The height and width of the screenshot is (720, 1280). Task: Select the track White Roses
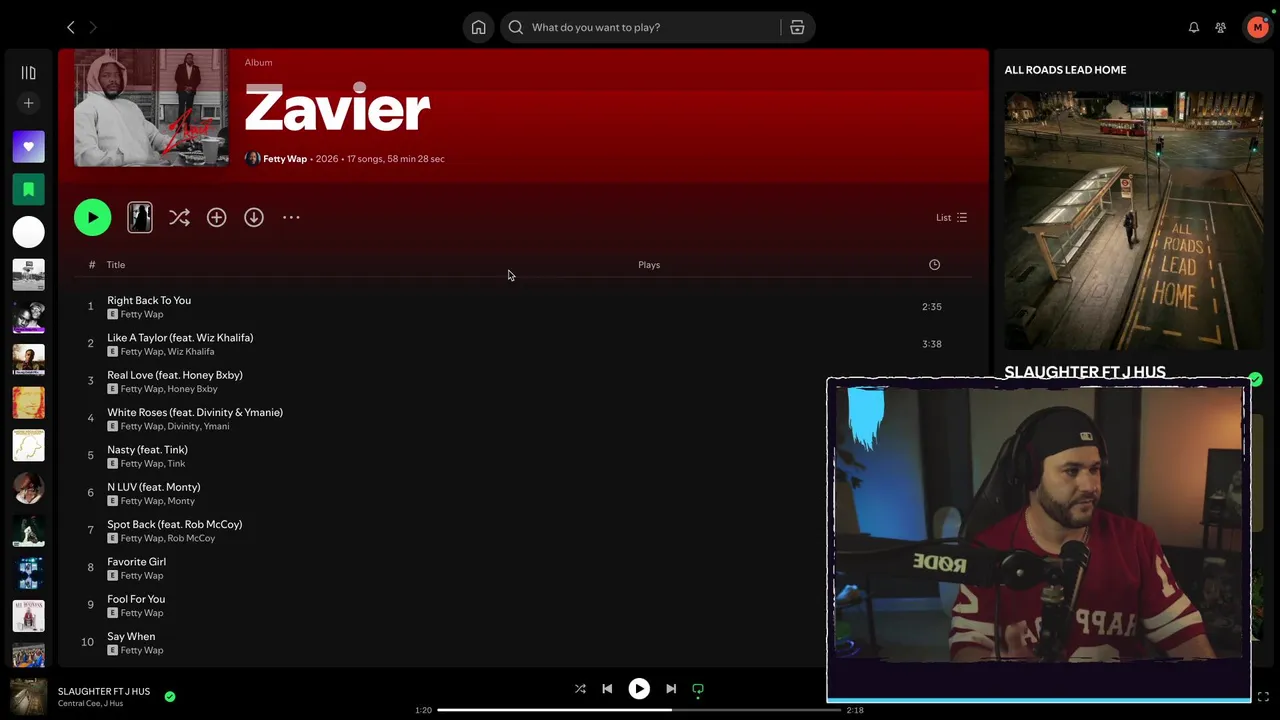point(195,412)
